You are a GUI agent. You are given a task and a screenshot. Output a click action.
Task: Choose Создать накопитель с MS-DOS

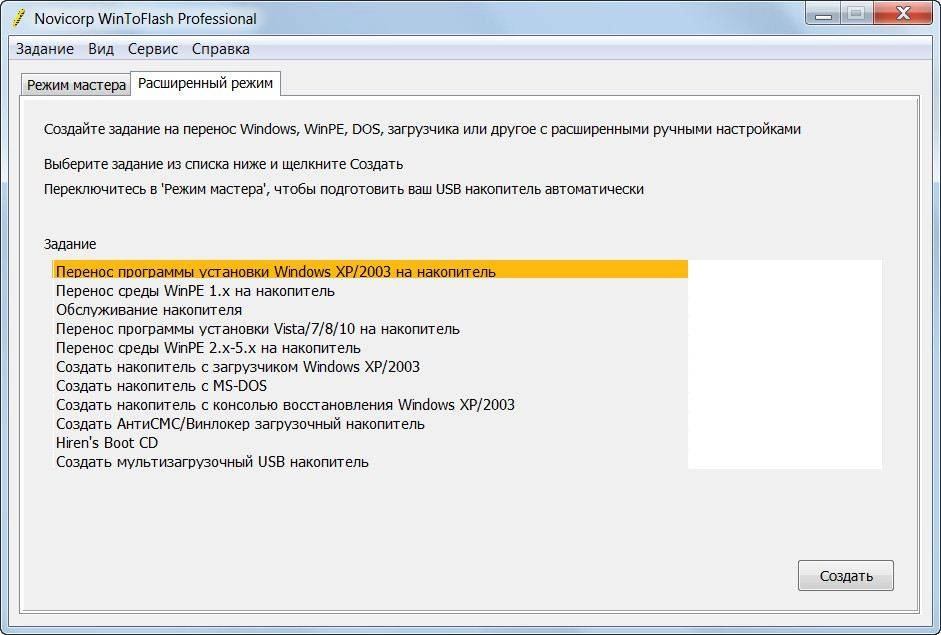(x=370, y=386)
